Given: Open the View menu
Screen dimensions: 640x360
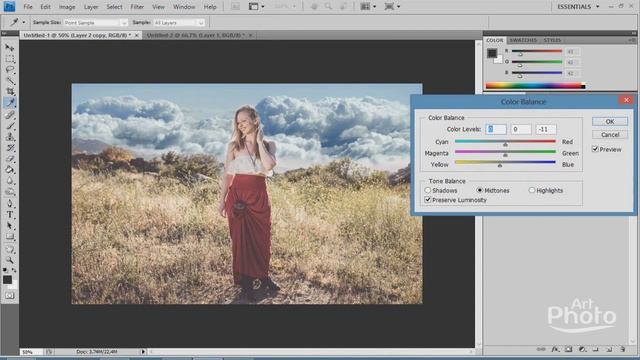Looking at the screenshot, I should click(158, 7).
